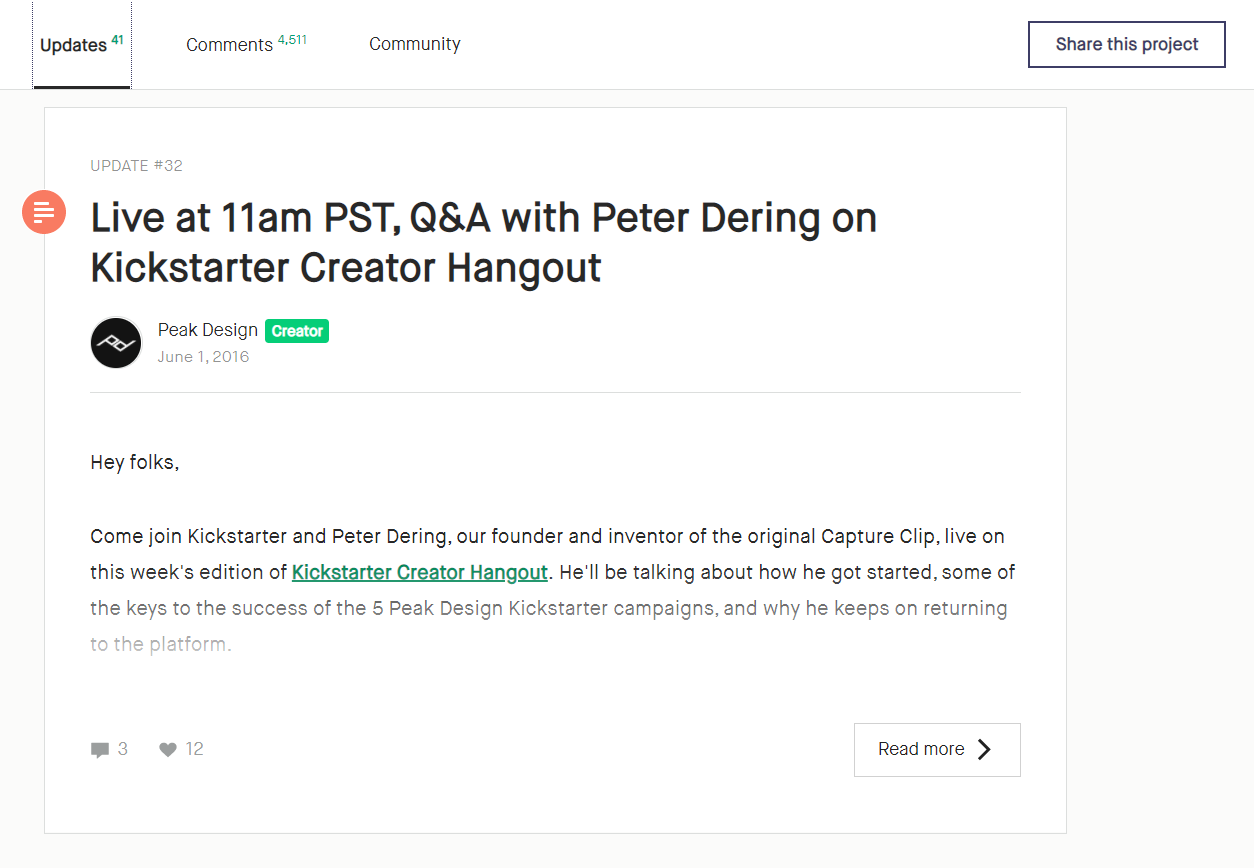
Task: Open the Comments tab
Action: click(x=246, y=44)
